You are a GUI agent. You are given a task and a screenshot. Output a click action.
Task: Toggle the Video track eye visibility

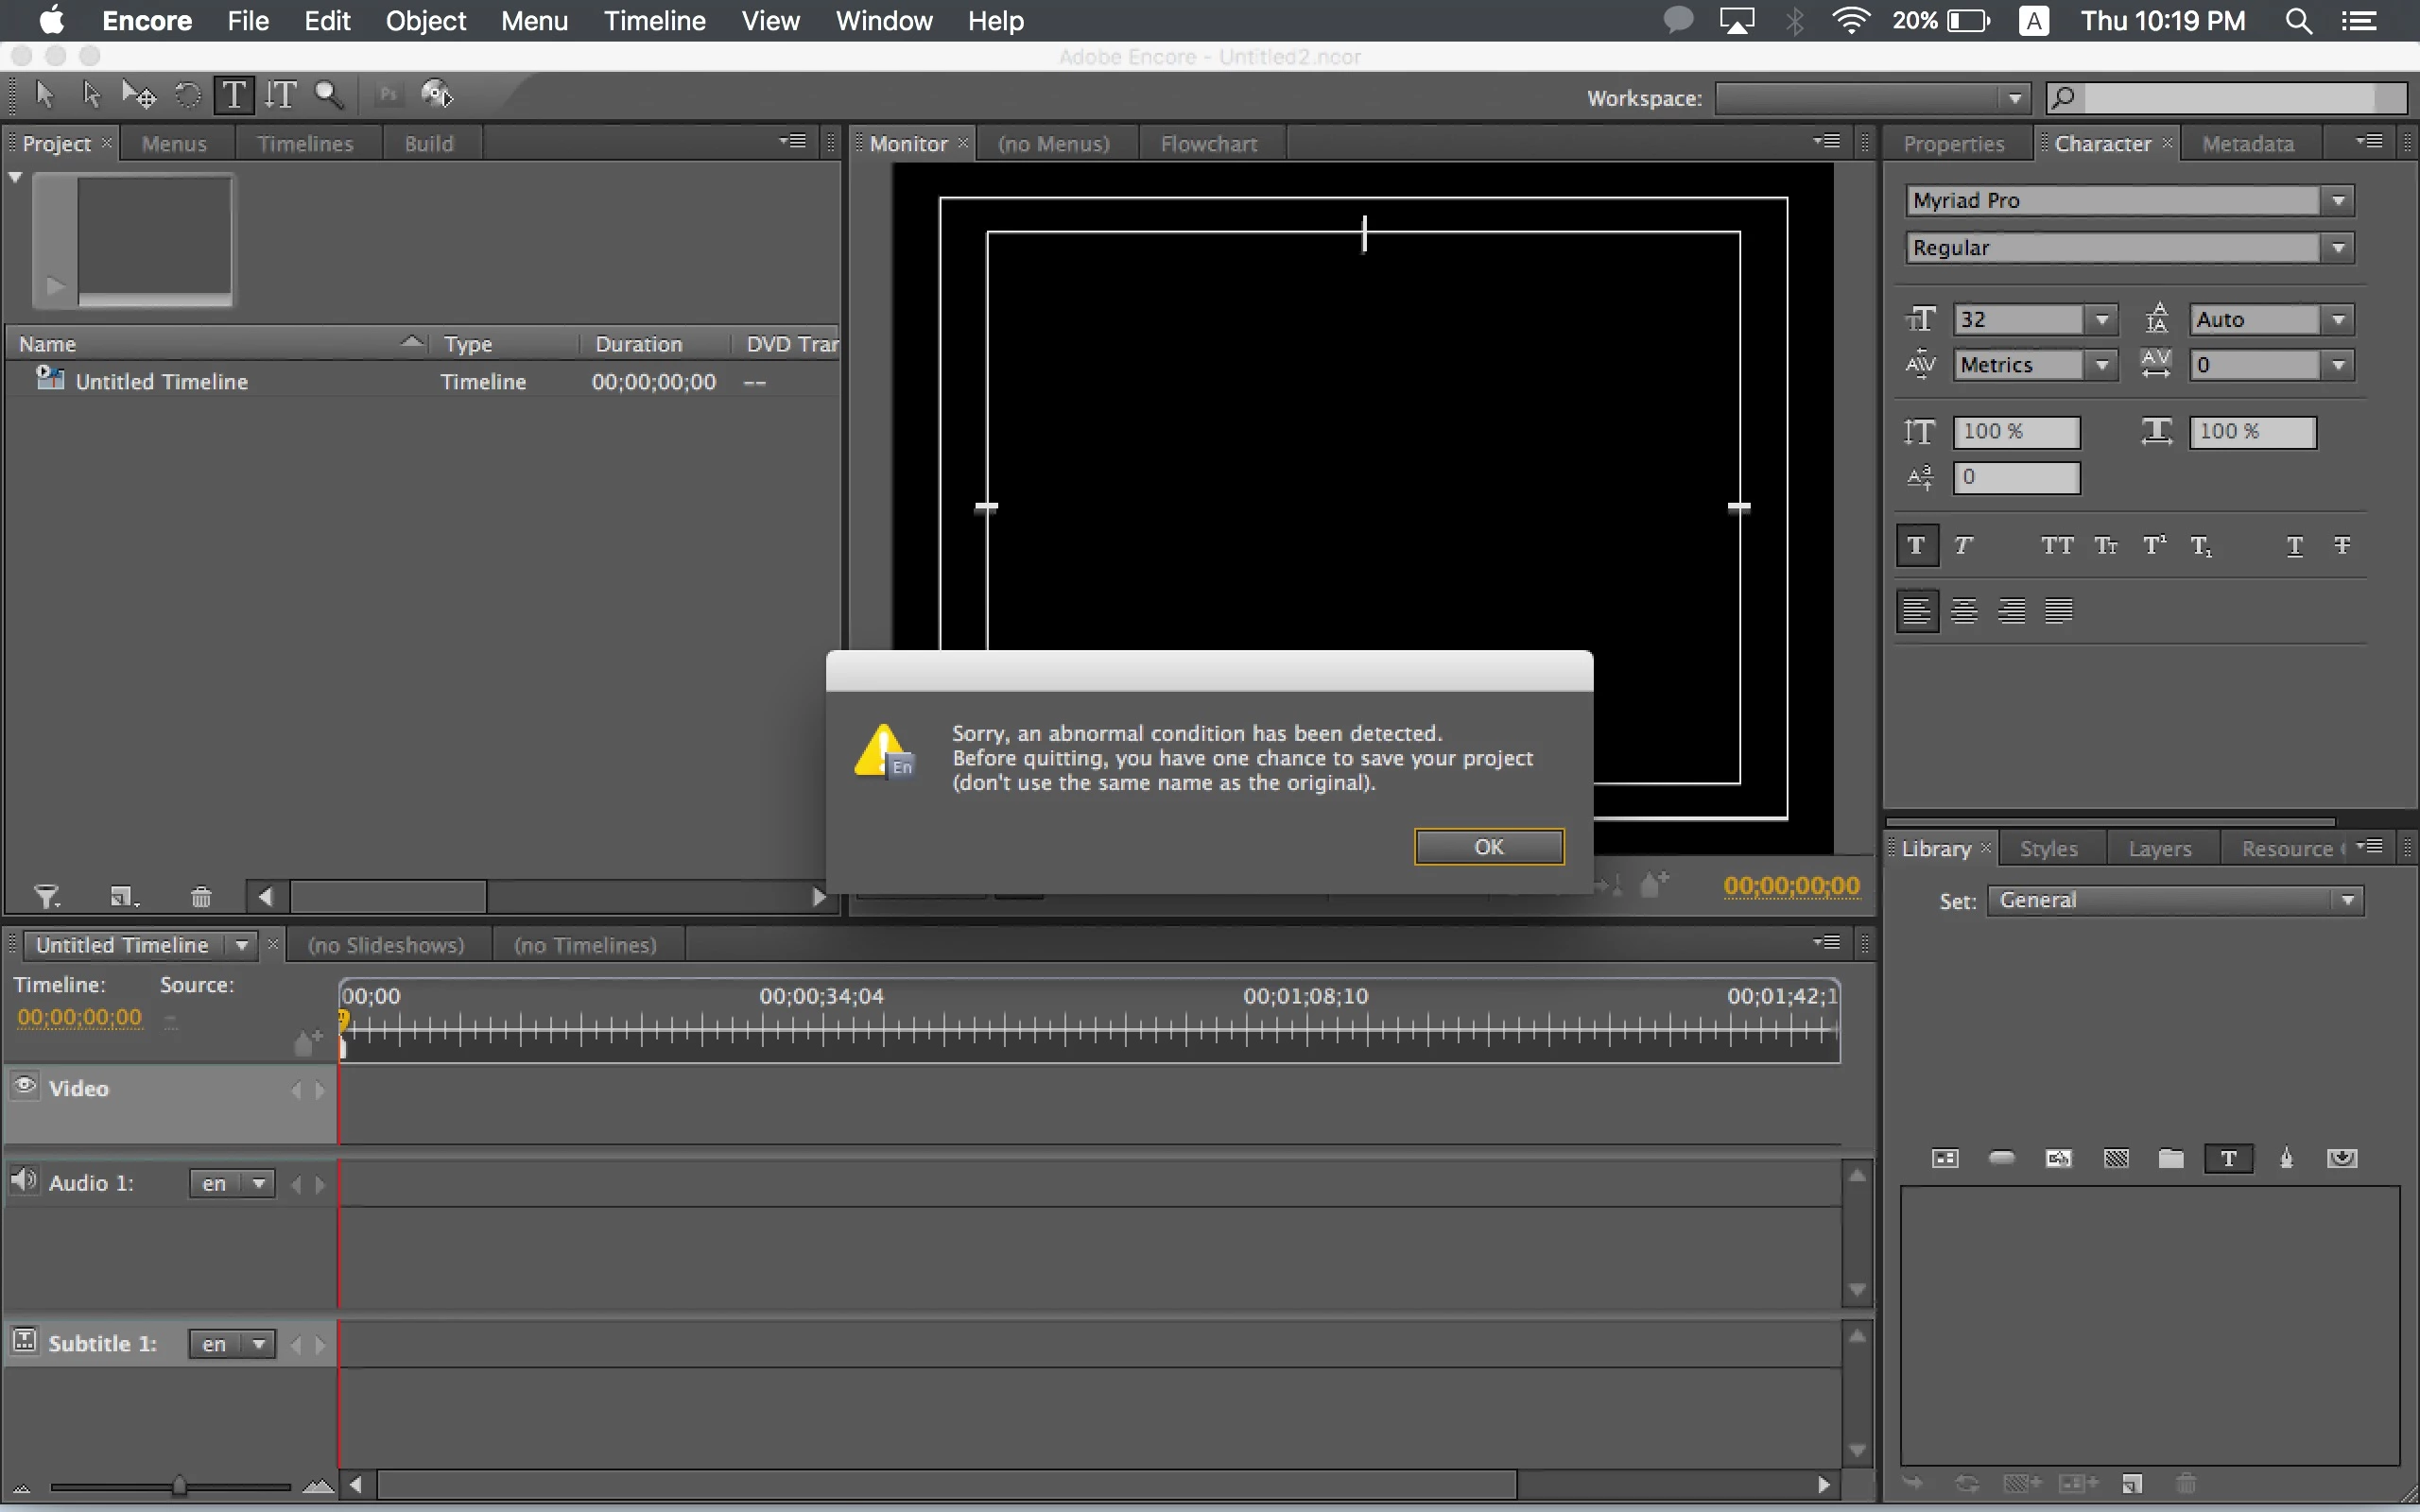25,1086
